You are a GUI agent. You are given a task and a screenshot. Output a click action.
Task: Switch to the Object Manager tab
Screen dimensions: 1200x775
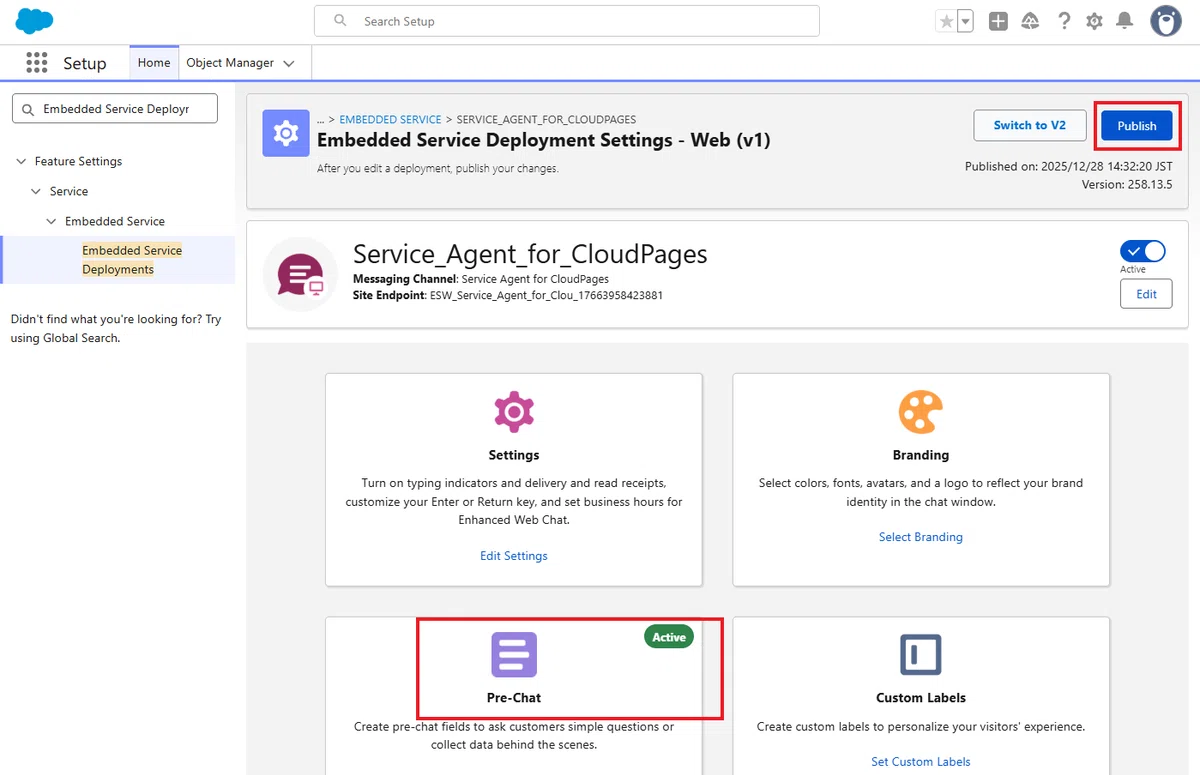coord(230,63)
